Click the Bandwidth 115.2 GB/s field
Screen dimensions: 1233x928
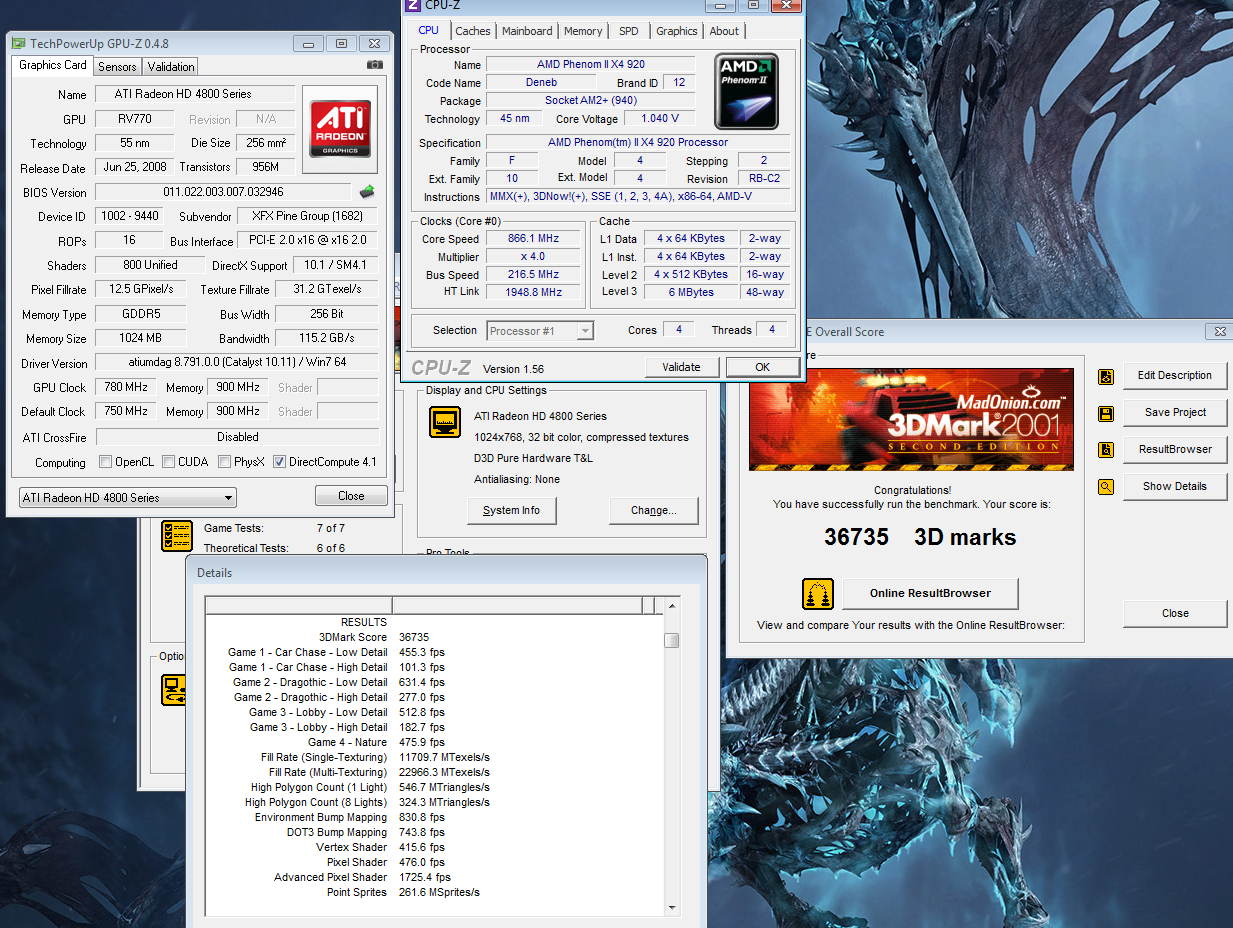pyautogui.click(x=326, y=338)
